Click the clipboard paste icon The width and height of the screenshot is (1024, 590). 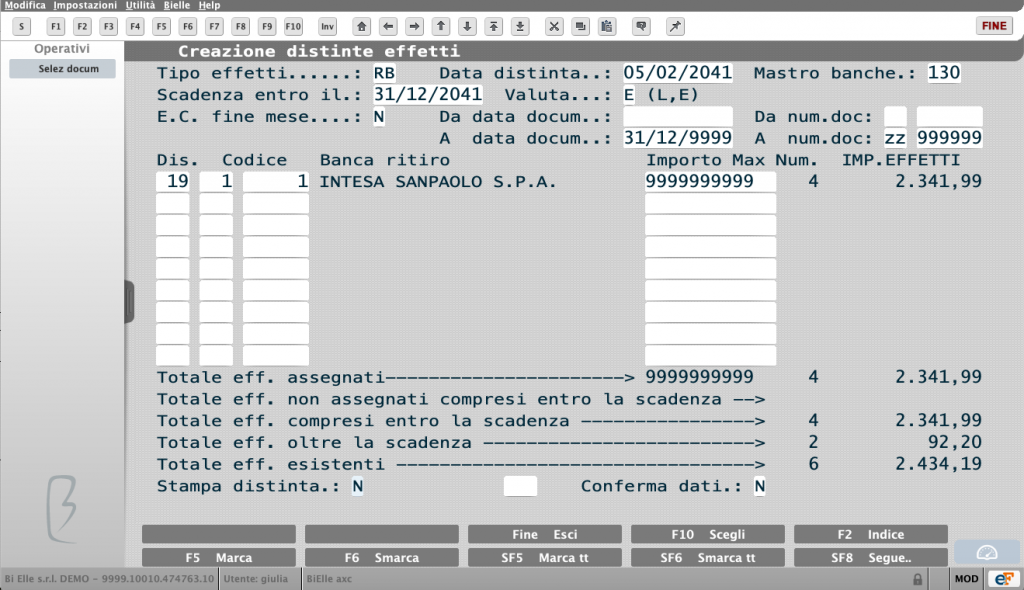(607, 27)
